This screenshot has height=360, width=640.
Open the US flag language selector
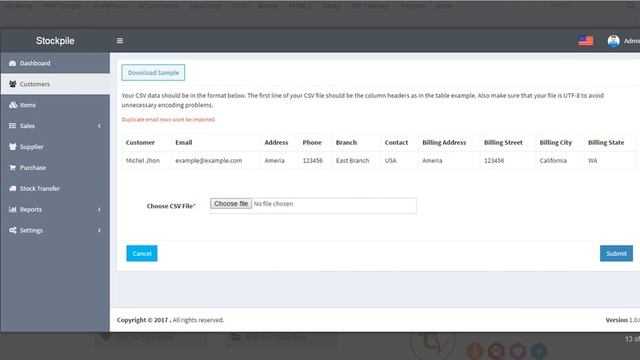586,40
